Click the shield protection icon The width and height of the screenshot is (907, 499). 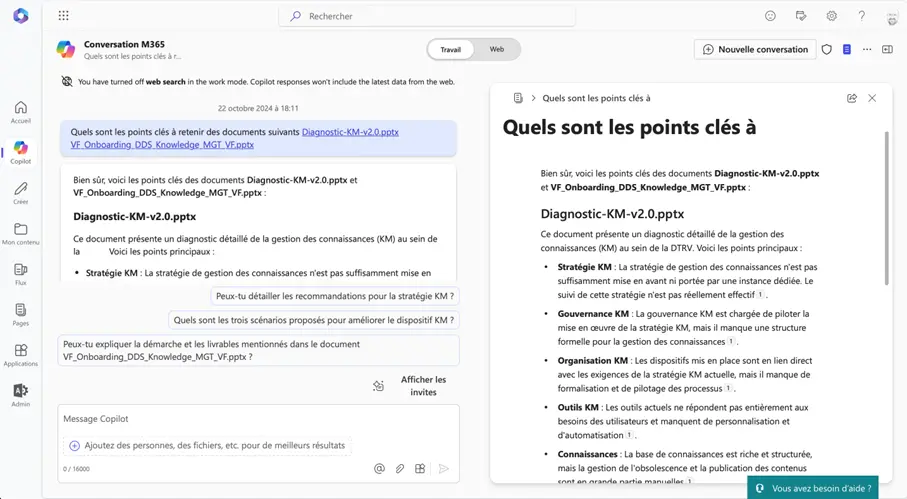click(827, 50)
